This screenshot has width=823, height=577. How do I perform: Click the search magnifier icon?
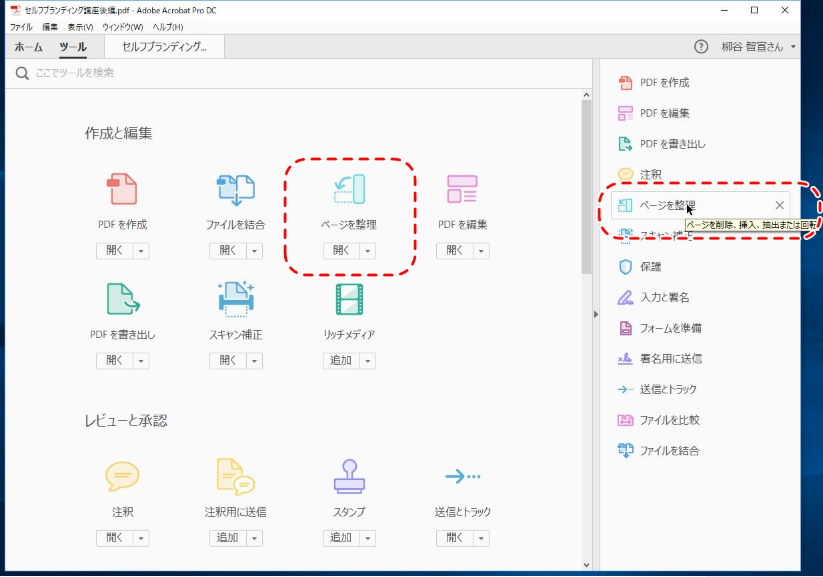[x=22, y=73]
